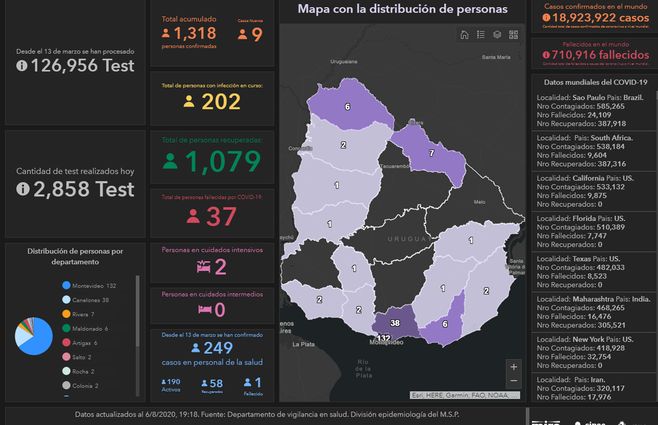Click the info icon beside world confirmed cases

546,18
